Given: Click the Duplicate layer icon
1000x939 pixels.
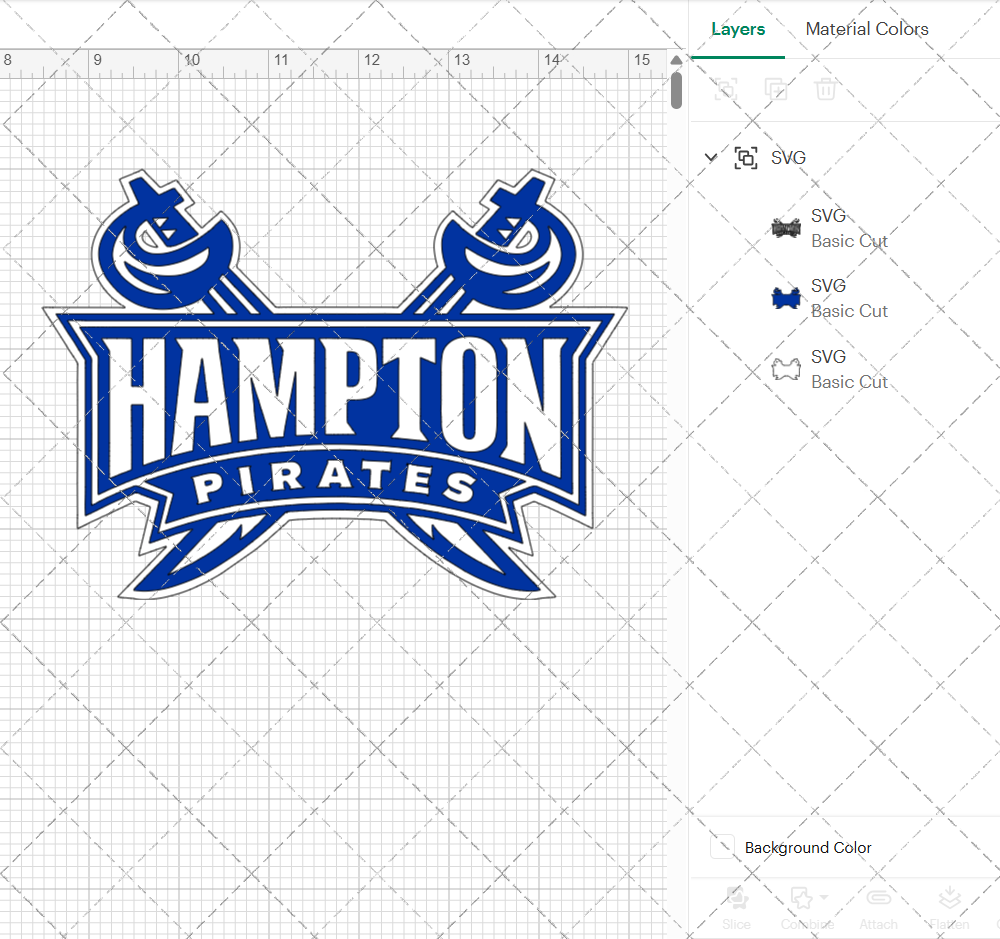Looking at the screenshot, I should tap(776, 89).
